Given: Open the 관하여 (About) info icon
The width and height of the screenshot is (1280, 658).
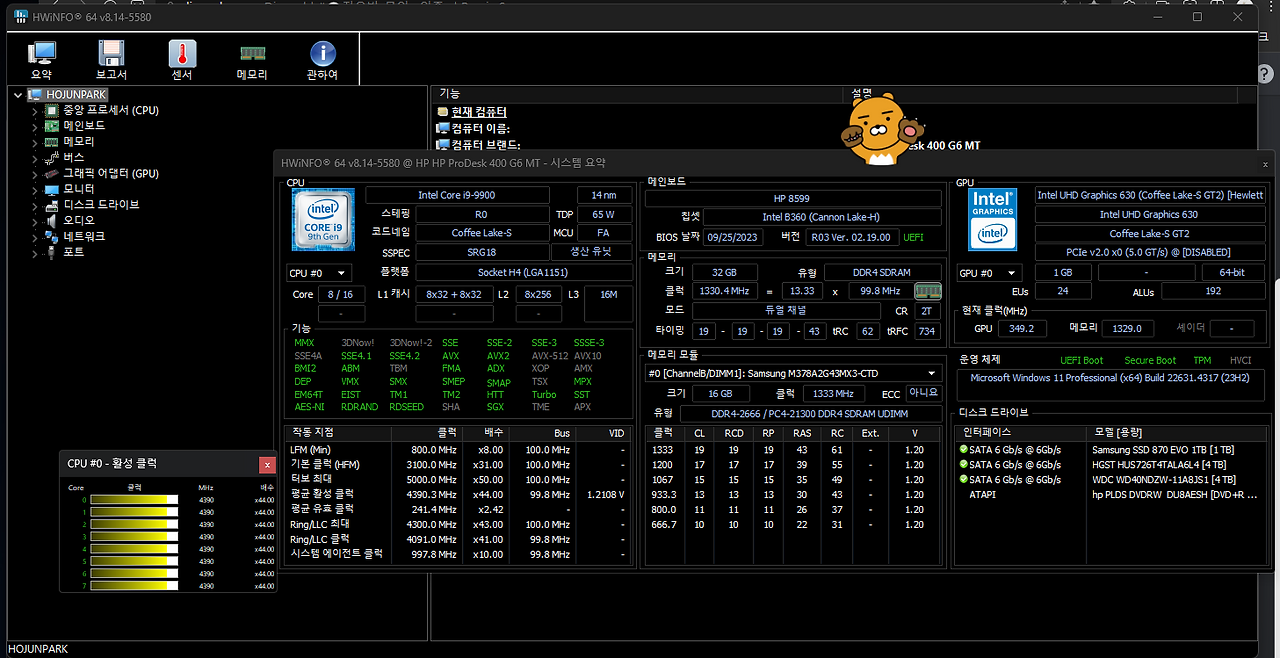Looking at the screenshot, I should (322, 60).
